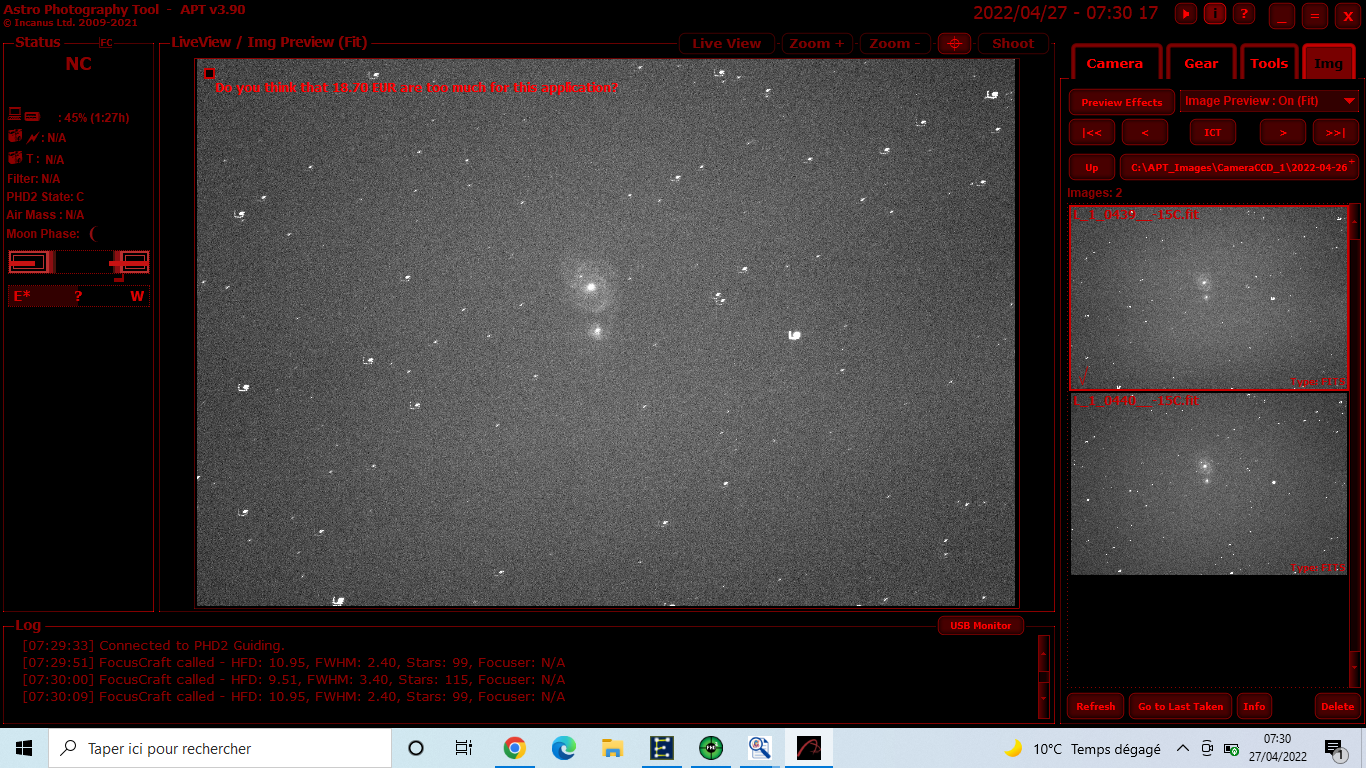Open Info for the selected image
The width and height of the screenshot is (1366, 768).
click(x=1254, y=706)
